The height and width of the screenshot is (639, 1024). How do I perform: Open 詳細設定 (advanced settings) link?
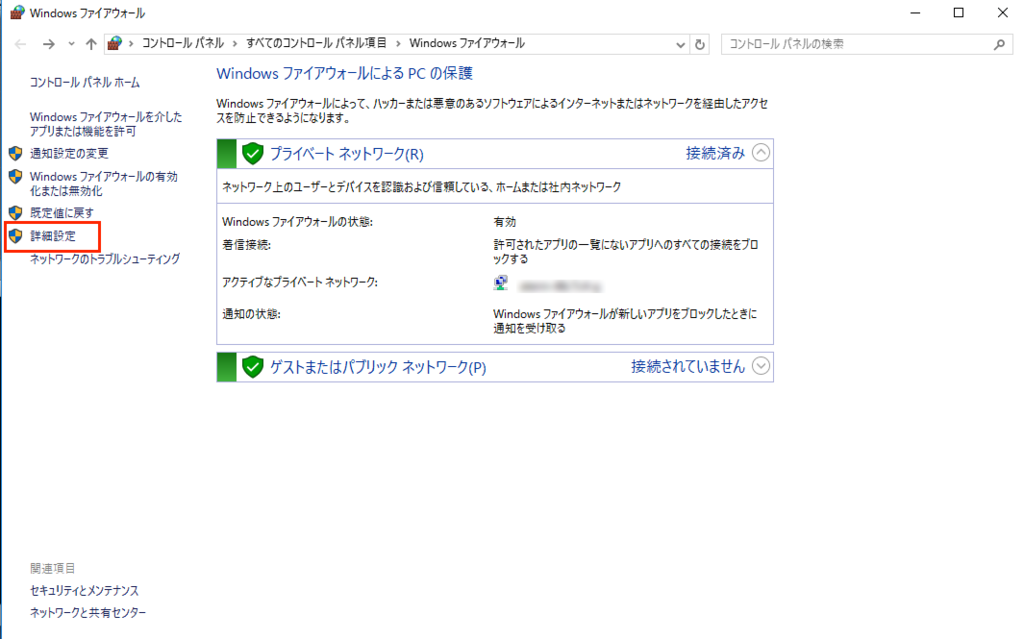point(53,236)
